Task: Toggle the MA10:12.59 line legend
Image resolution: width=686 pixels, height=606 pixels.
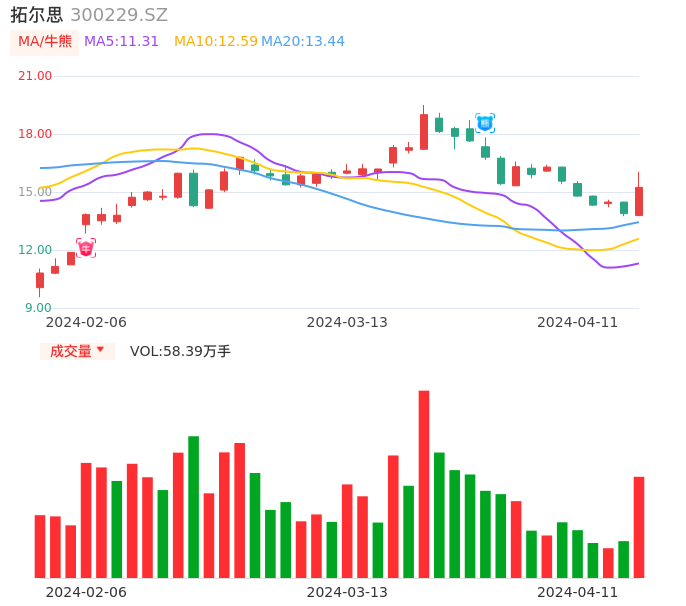Action: [x=215, y=42]
